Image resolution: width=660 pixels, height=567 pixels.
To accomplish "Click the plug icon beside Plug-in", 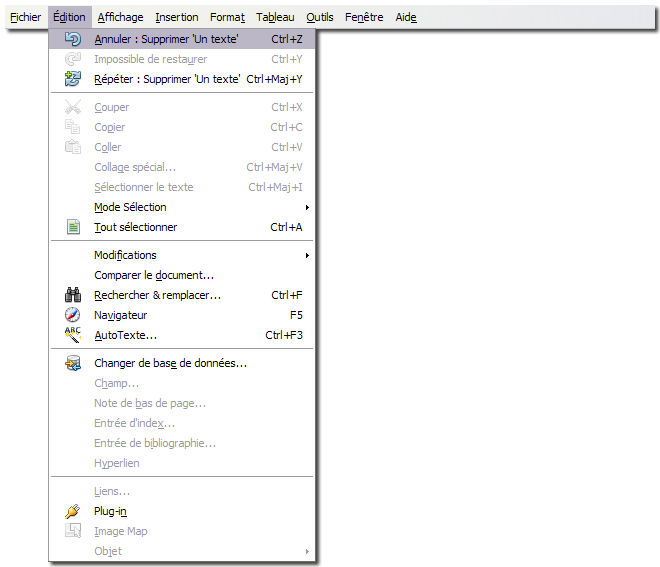I will [x=73, y=511].
